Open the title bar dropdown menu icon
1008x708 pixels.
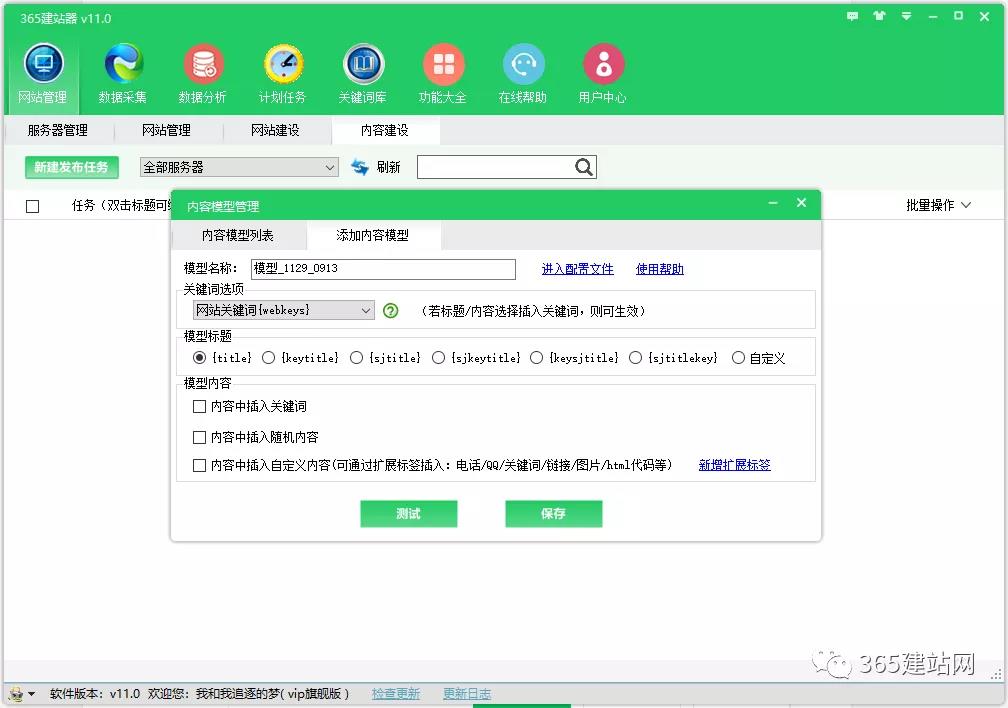tap(906, 16)
